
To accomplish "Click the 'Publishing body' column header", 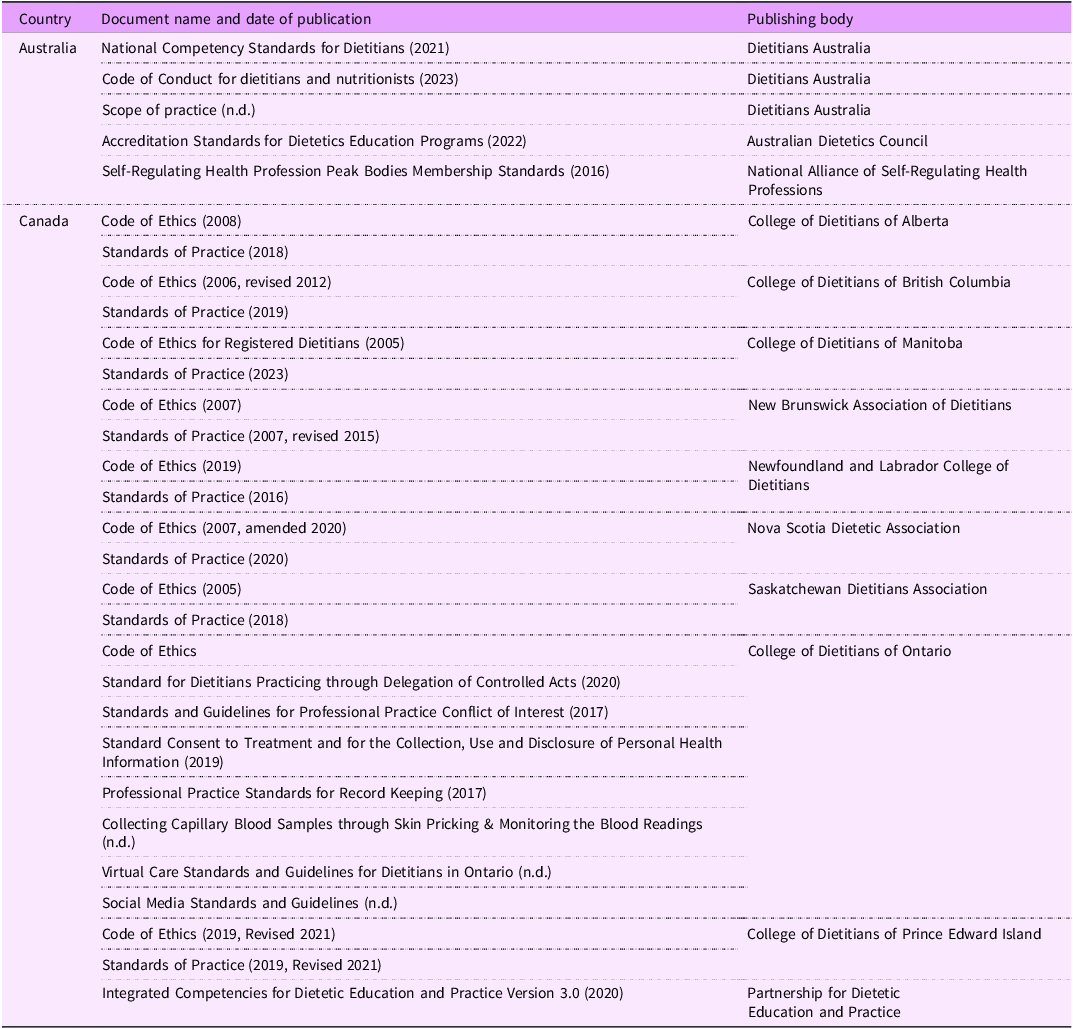I will (x=800, y=19).
